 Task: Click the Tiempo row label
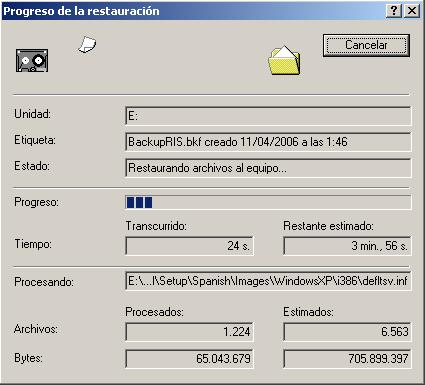coord(33,244)
